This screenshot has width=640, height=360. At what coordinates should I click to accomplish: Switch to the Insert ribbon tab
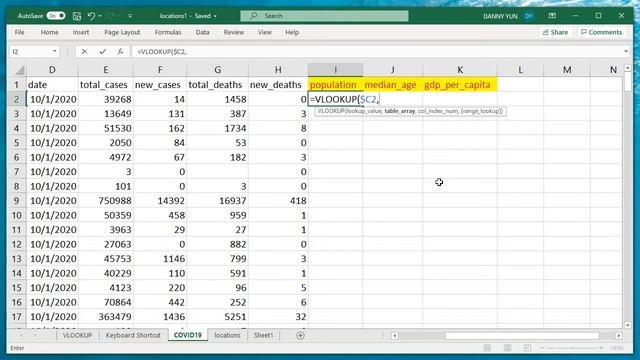[x=81, y=32]
